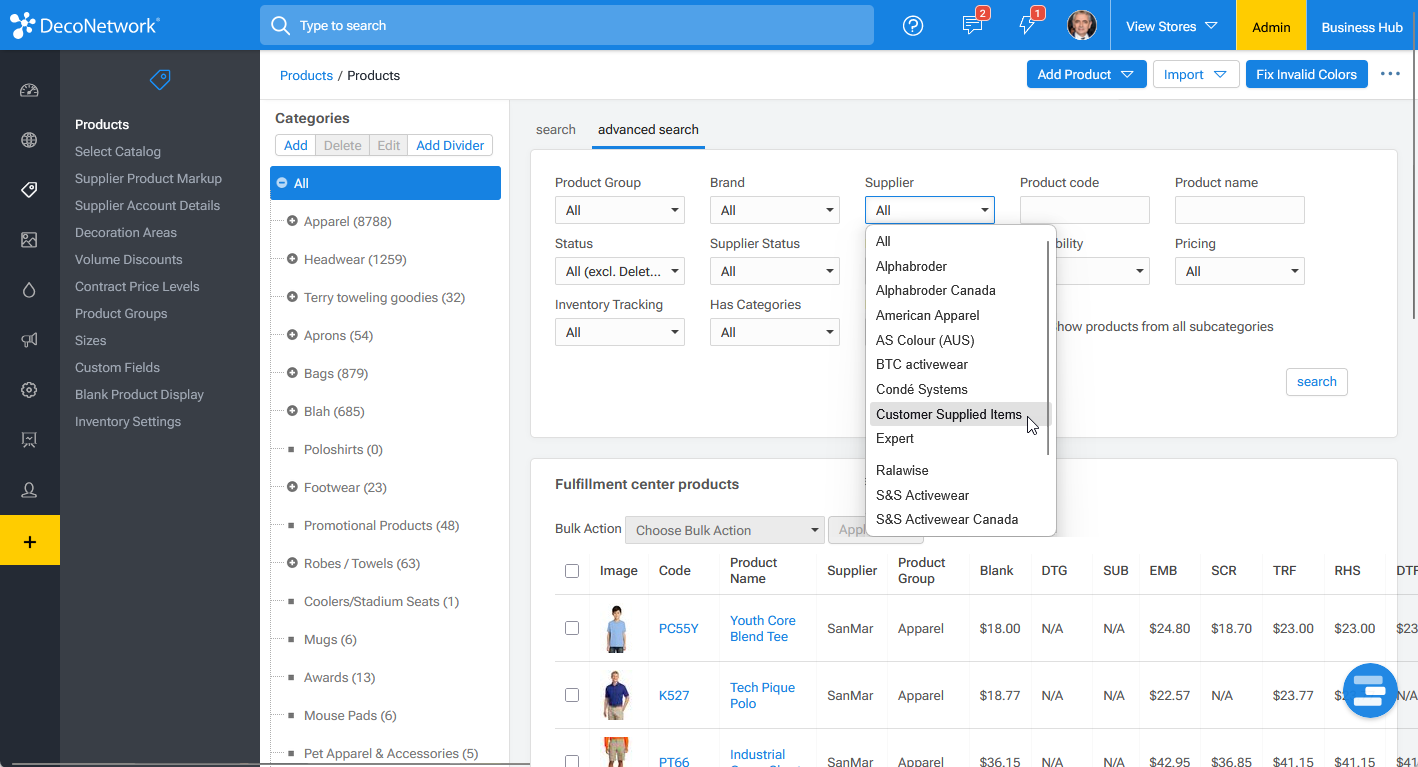
Task: Open the PC55Y product code link
Action: click(x=678, y=629)
